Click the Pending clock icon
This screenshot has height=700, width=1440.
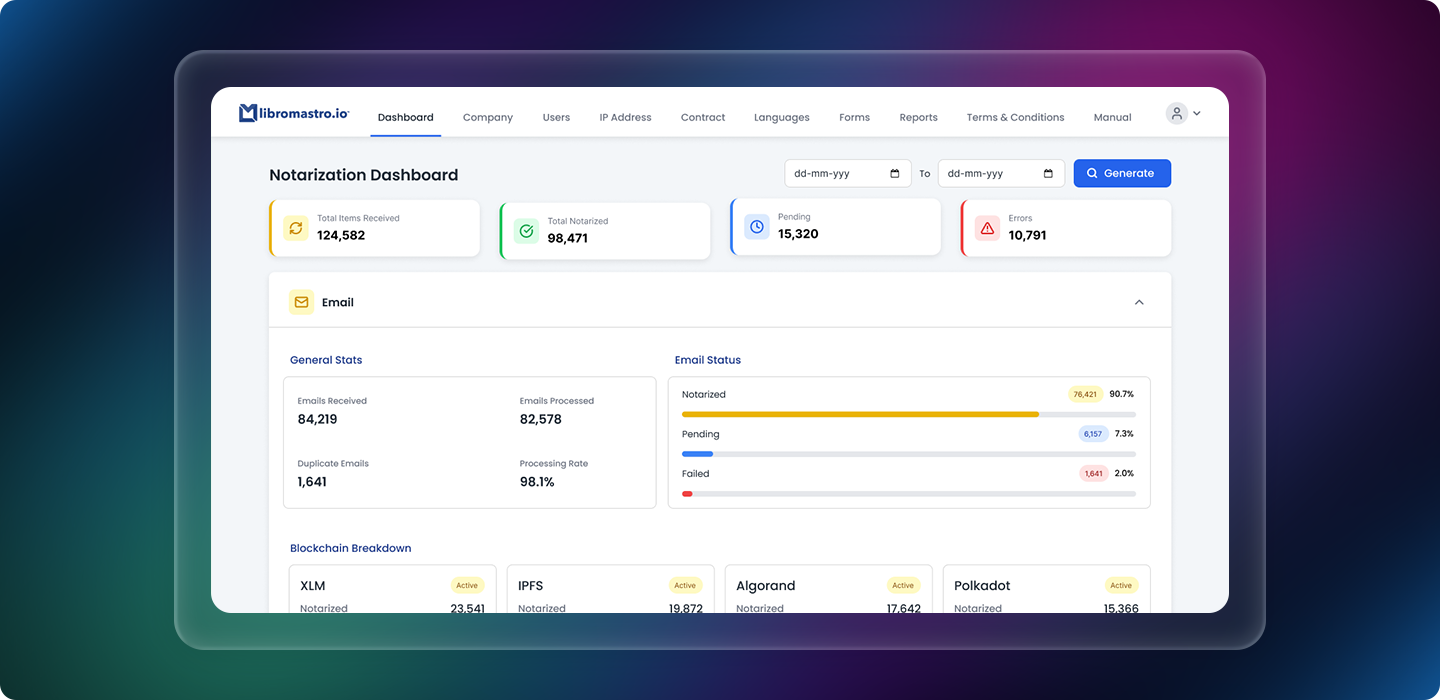[x=757, y=227]
